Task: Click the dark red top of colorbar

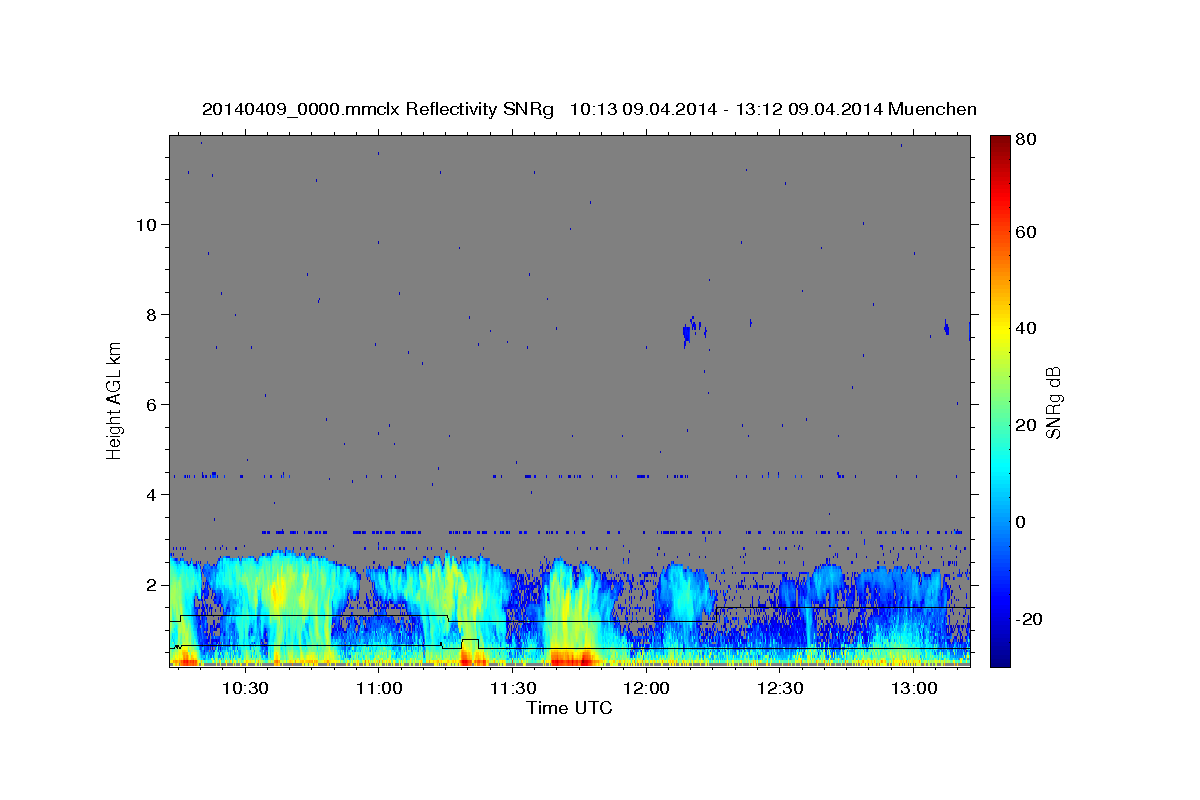Action: (x=1000, y=145)
